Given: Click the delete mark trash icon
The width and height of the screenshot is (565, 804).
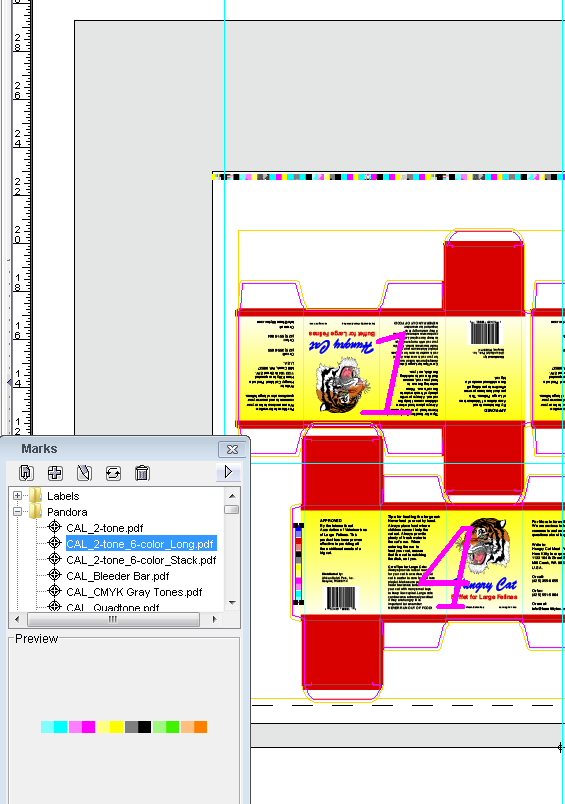Looking at the screenshot, I should tap(142, 472).
